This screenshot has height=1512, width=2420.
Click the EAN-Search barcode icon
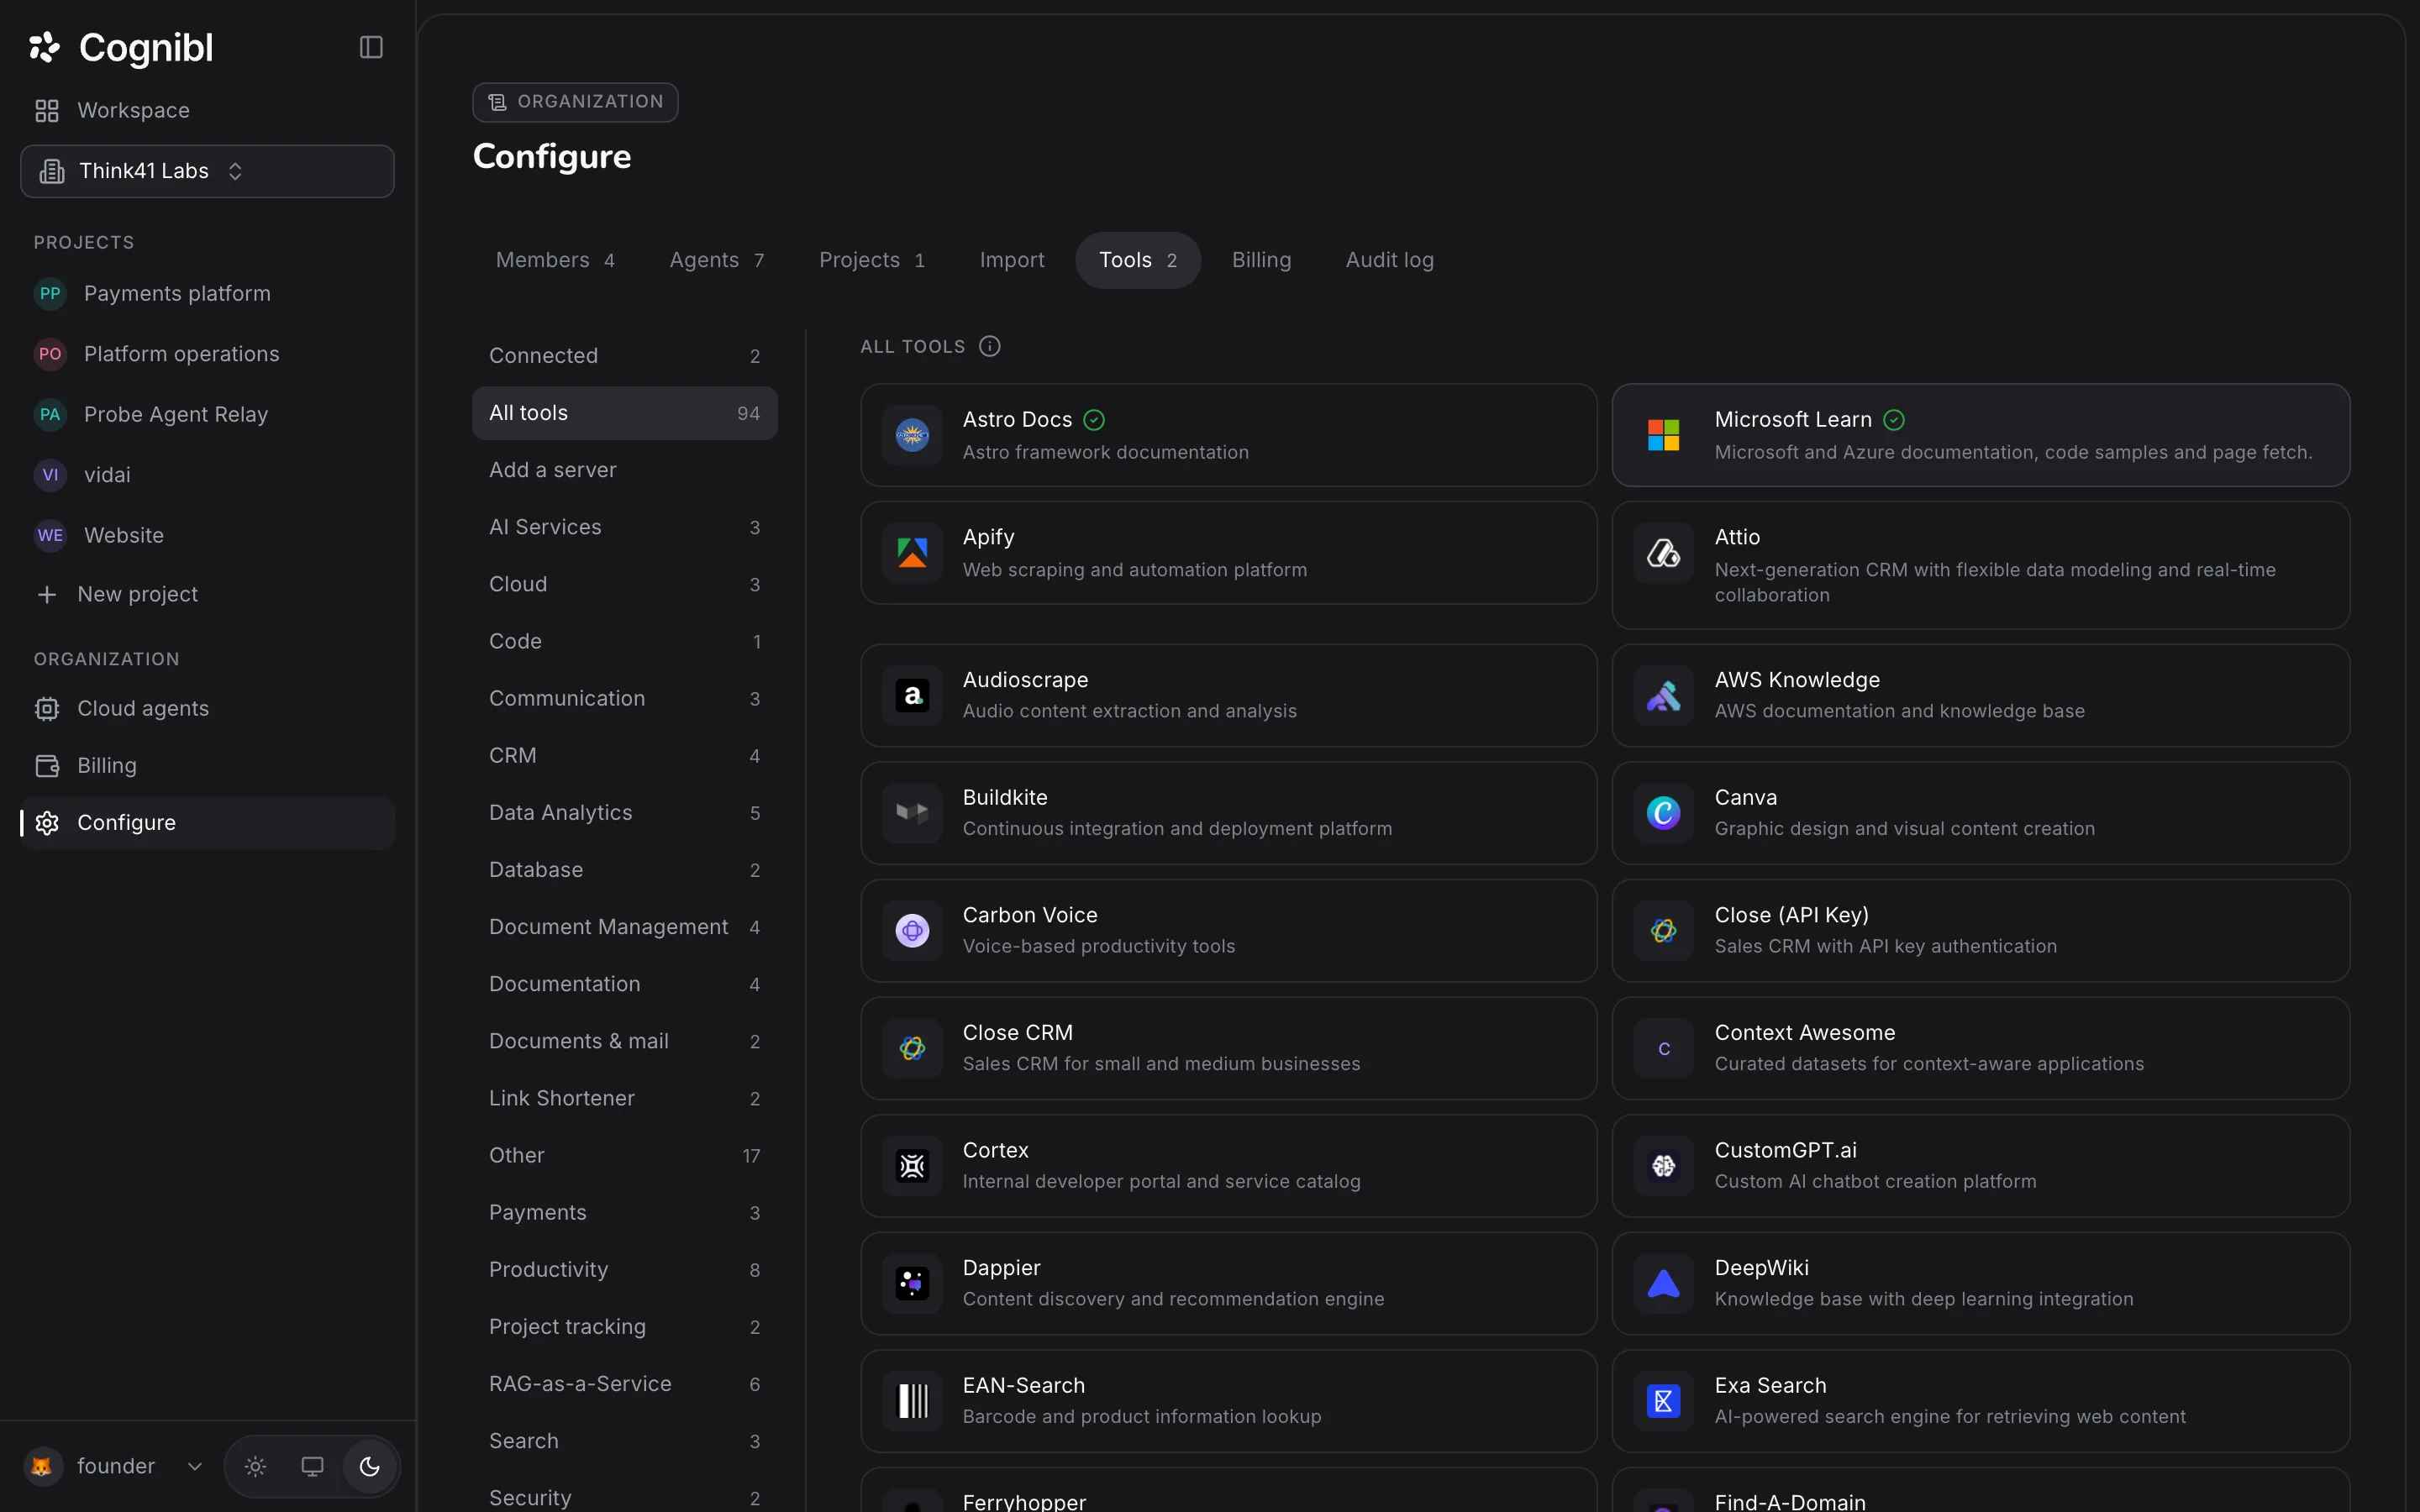point(912,1401)
